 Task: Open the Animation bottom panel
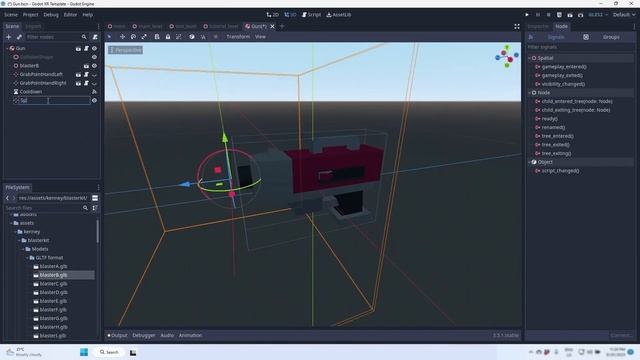190,336
